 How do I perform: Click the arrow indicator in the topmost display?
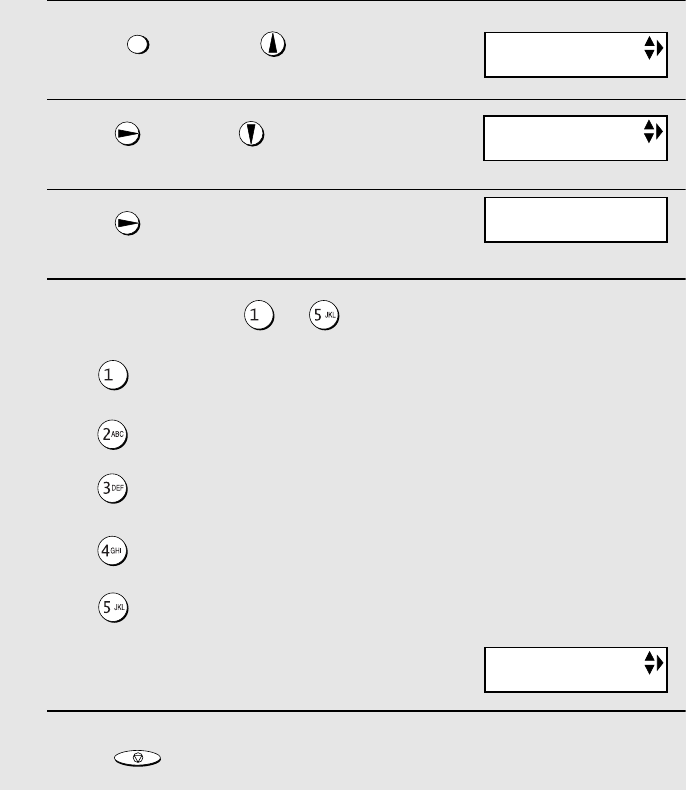tap(653, 48)
